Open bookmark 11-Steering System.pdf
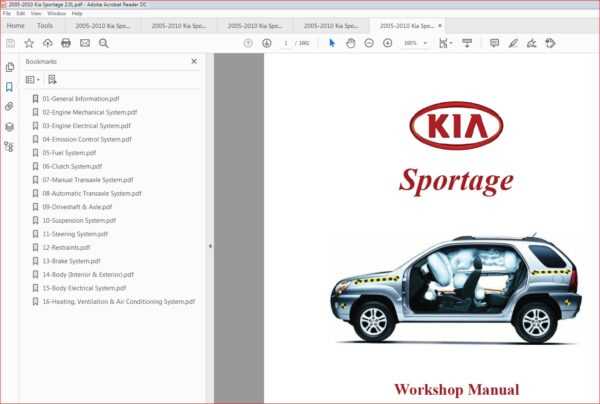600x404 pixels. (75, 234)
